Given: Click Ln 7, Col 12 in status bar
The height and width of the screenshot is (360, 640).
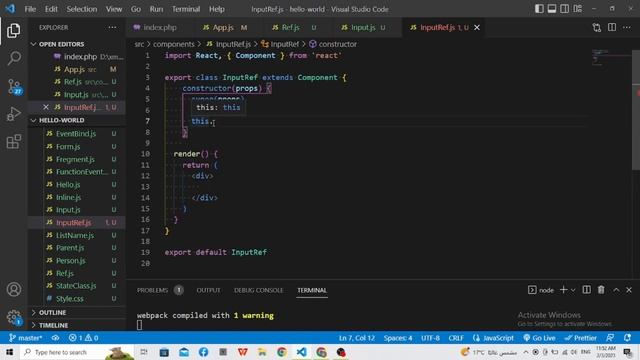Looking at the screenshot, I should click(357, 338).
